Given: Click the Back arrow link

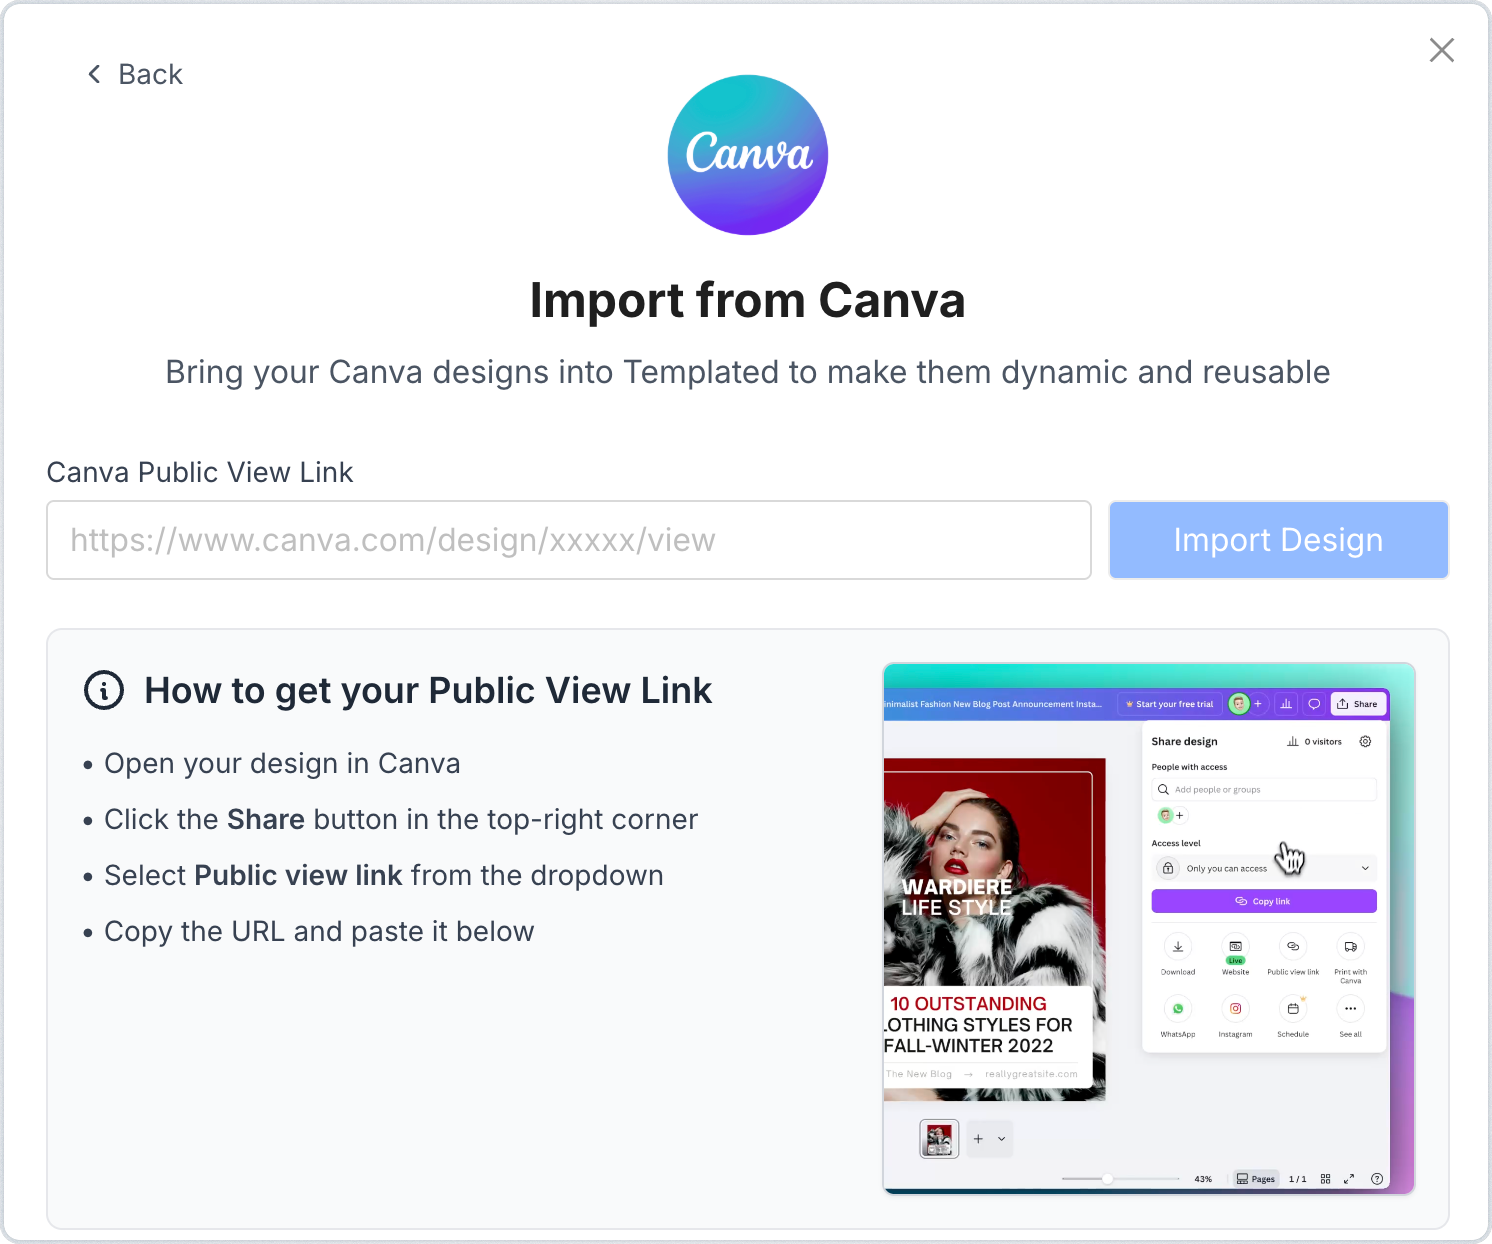Looking at the screenshot, I should (134, 74).
